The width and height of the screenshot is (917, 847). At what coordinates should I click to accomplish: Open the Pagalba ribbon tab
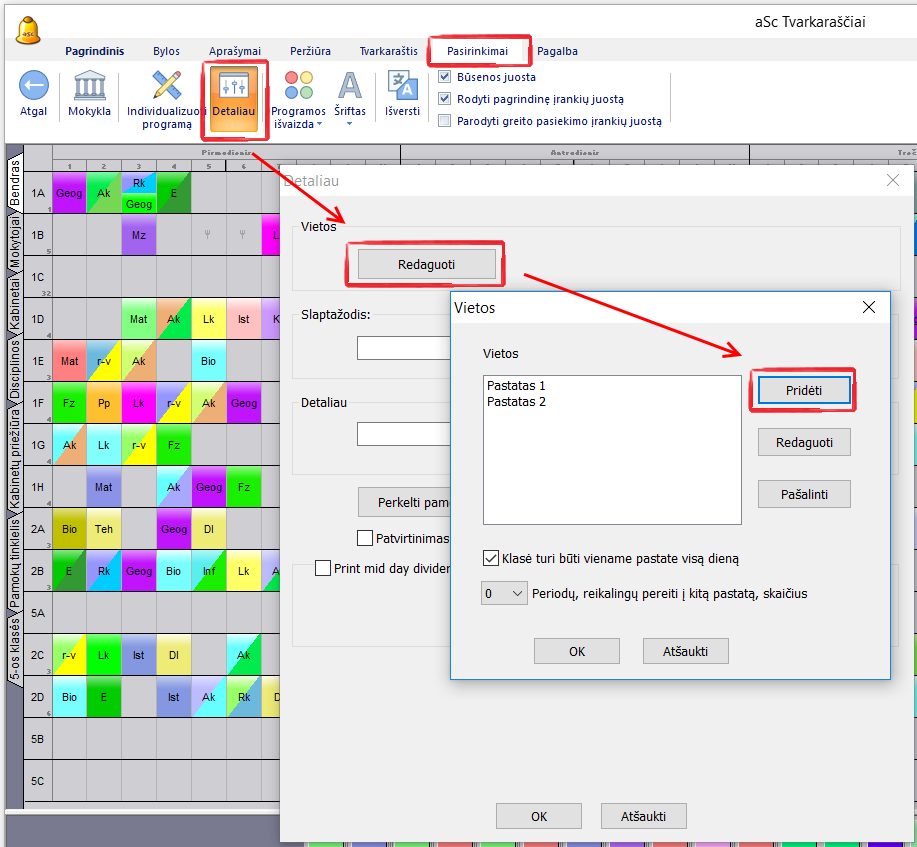[557, 51]
